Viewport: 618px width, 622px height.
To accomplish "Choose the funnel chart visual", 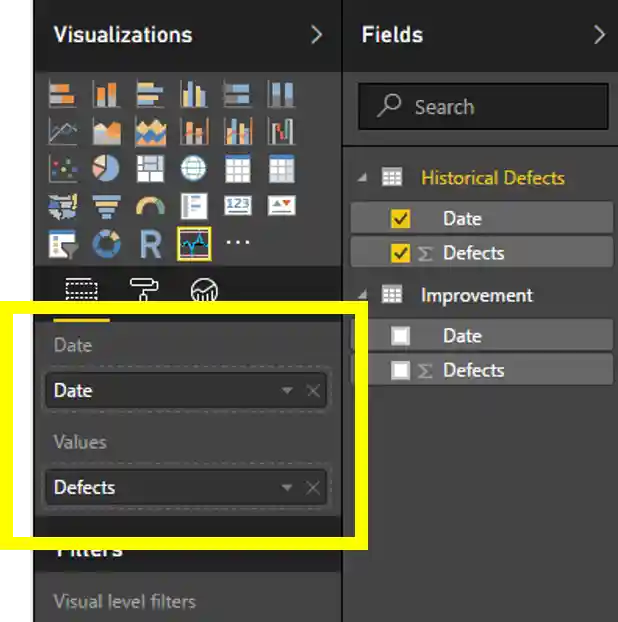I will (x=106, y=206).
